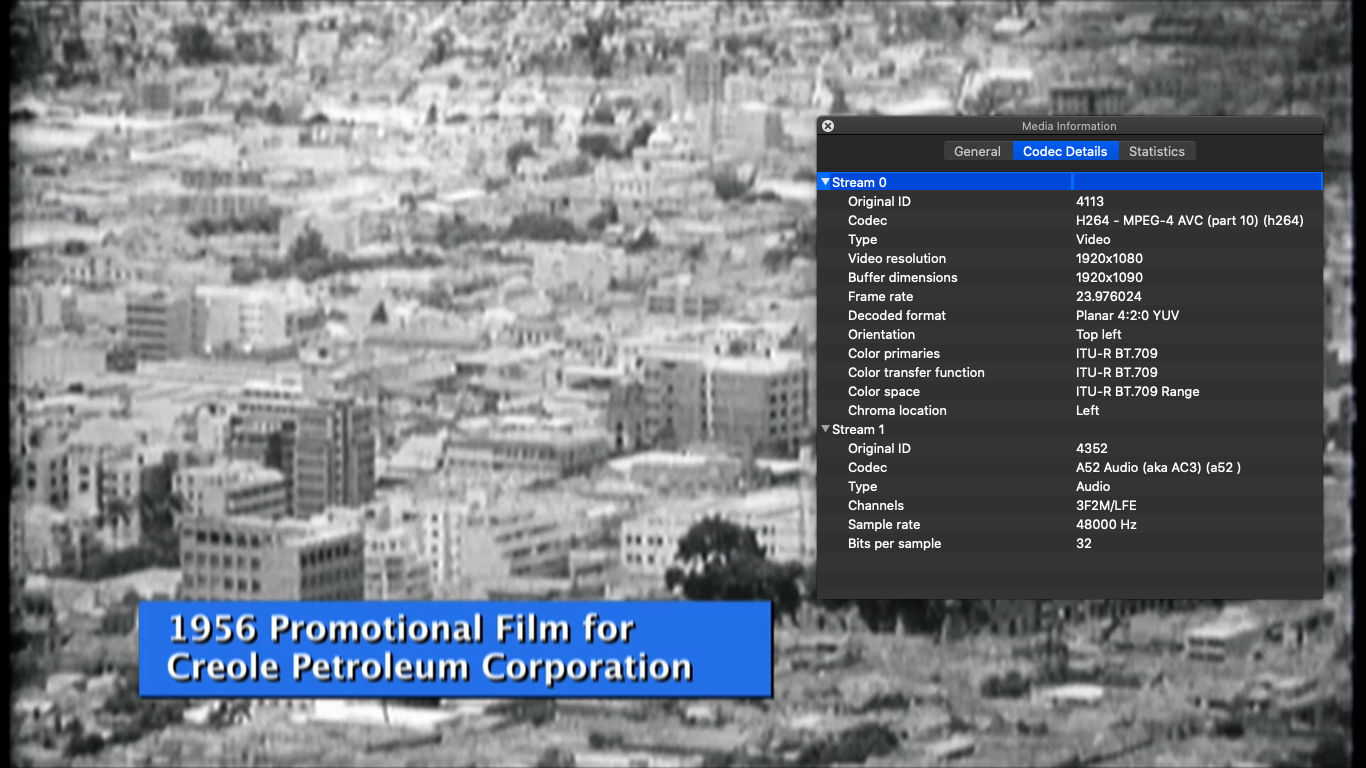Collapse the Stream 1 disclosure triangle

tap(825, 429)
